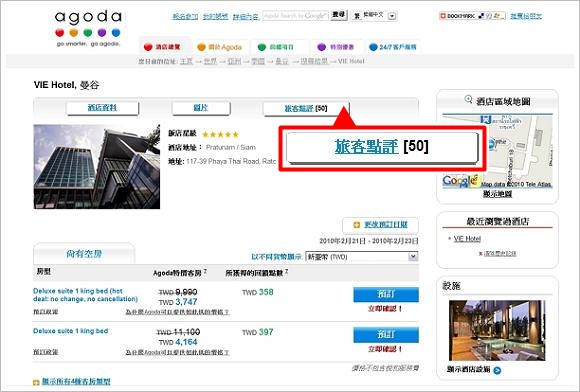This screenshot has height=392, width=580.
Task: Open 預訂政策 under the hot deal room
Action: [x=45, y=312]
